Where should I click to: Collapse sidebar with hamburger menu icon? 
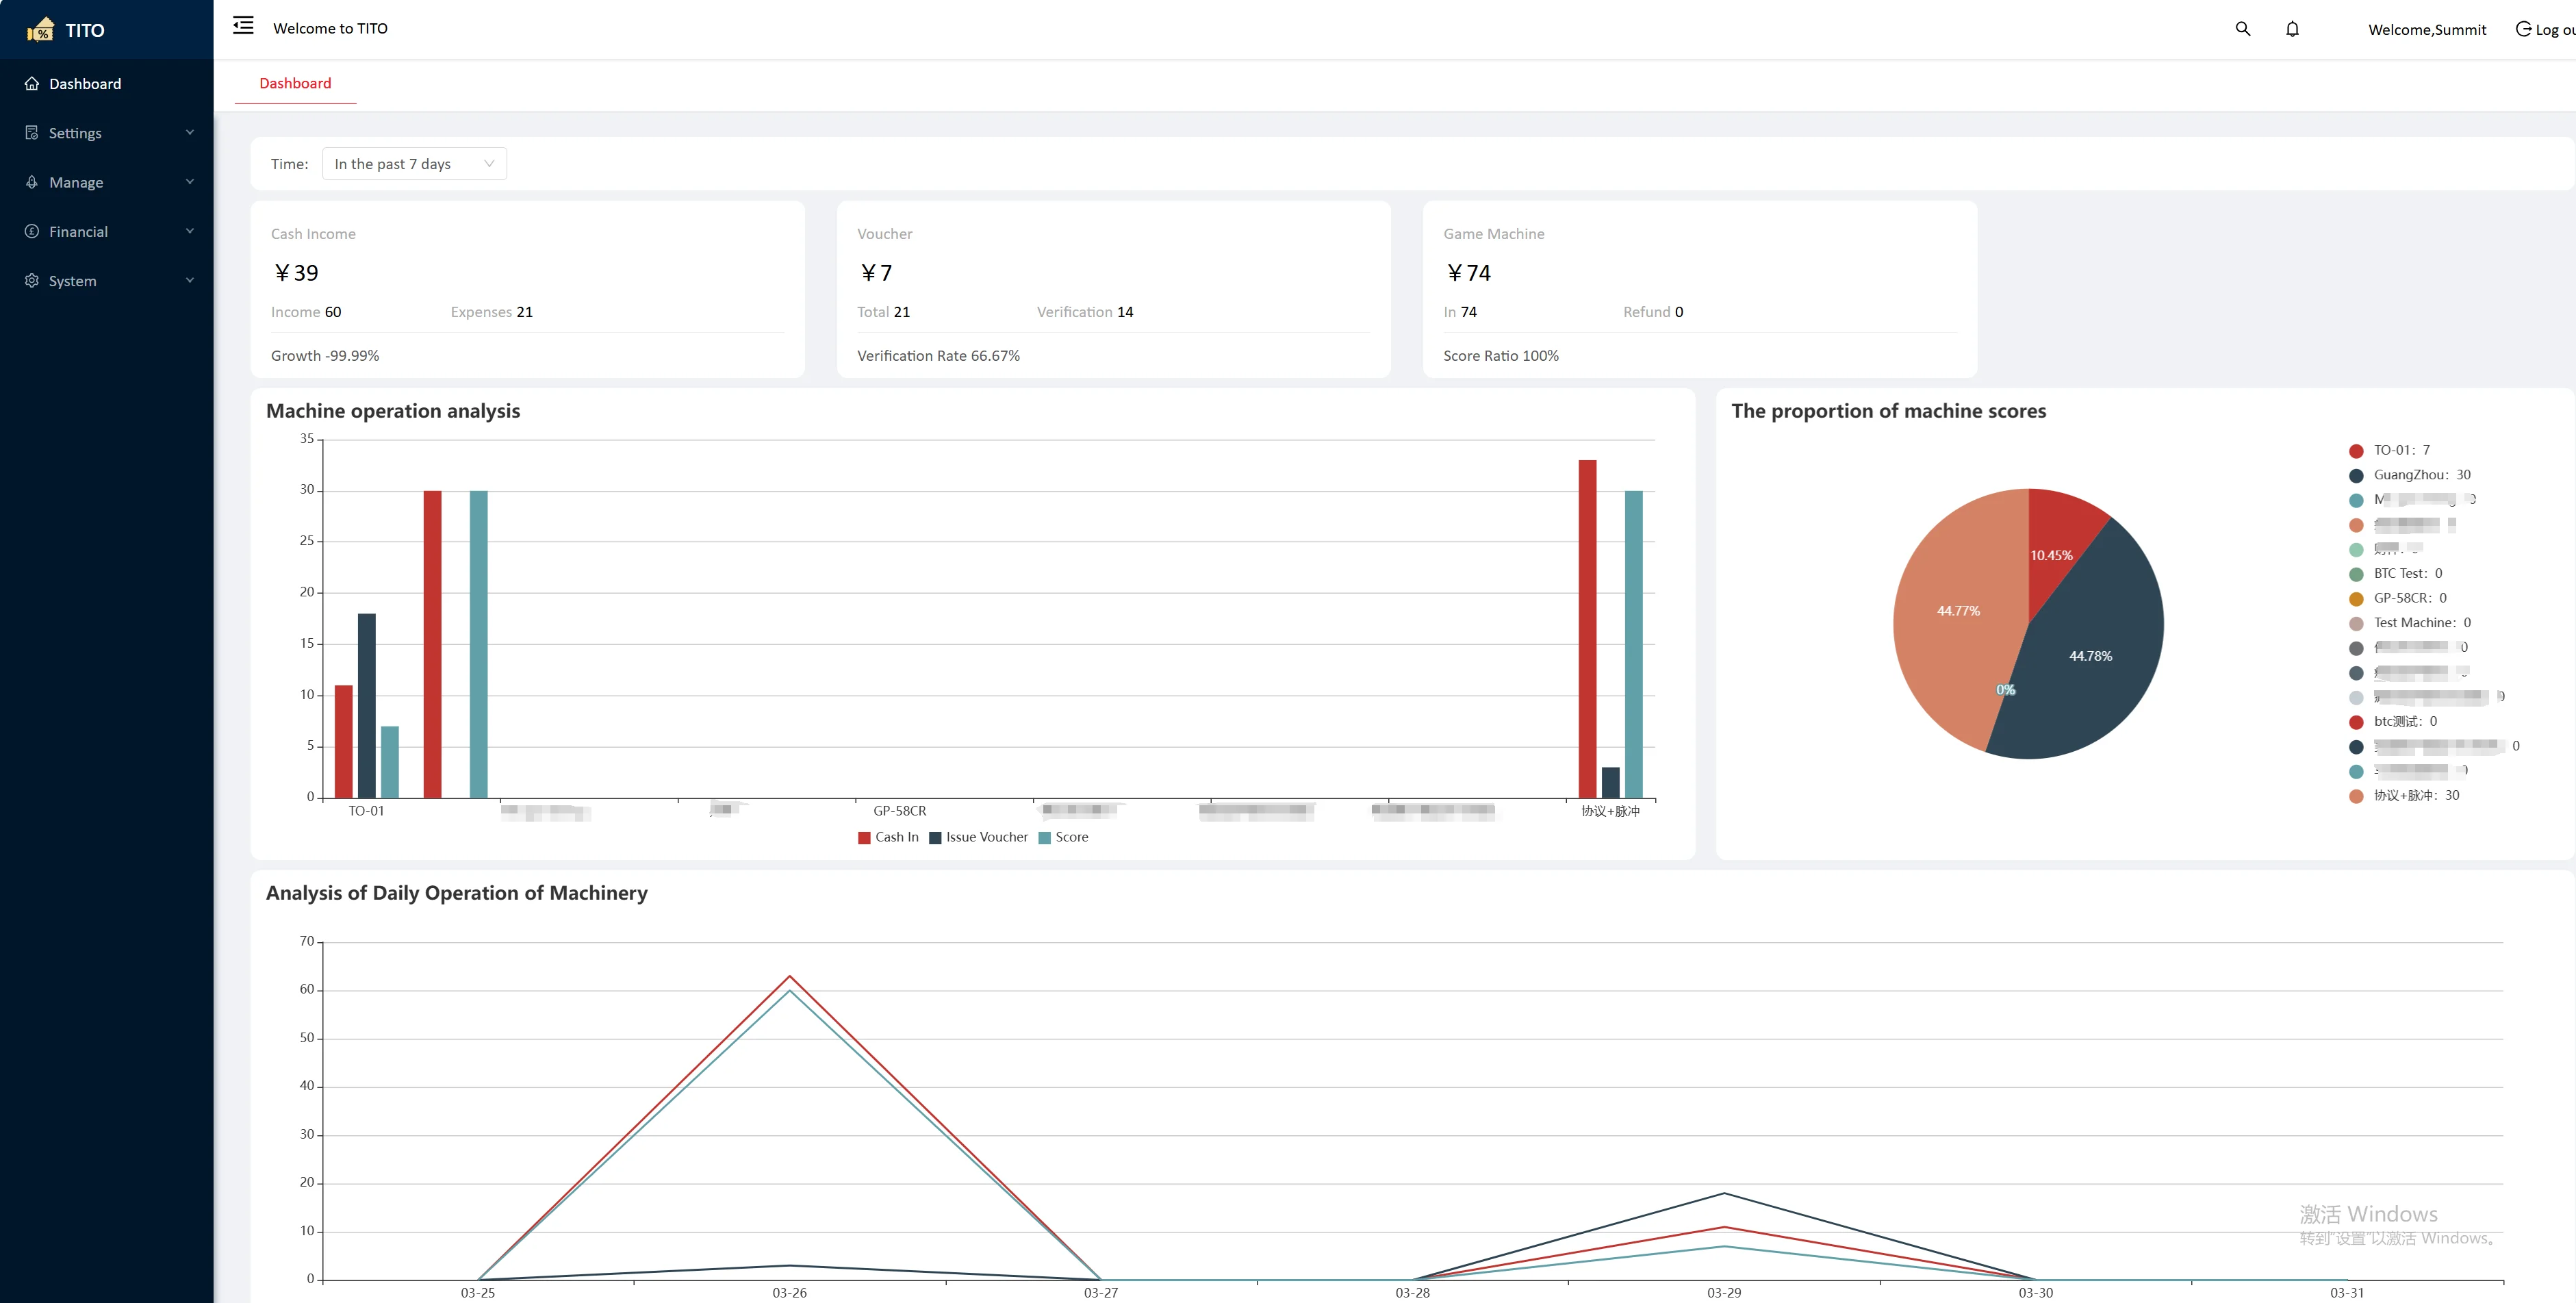(243, 26)
